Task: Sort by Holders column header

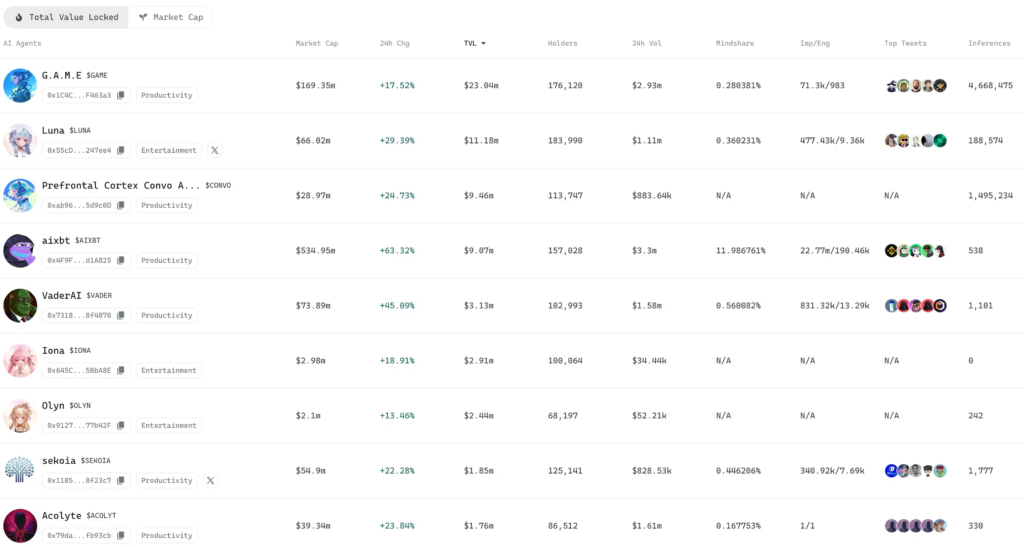Action: coord(562,43)
